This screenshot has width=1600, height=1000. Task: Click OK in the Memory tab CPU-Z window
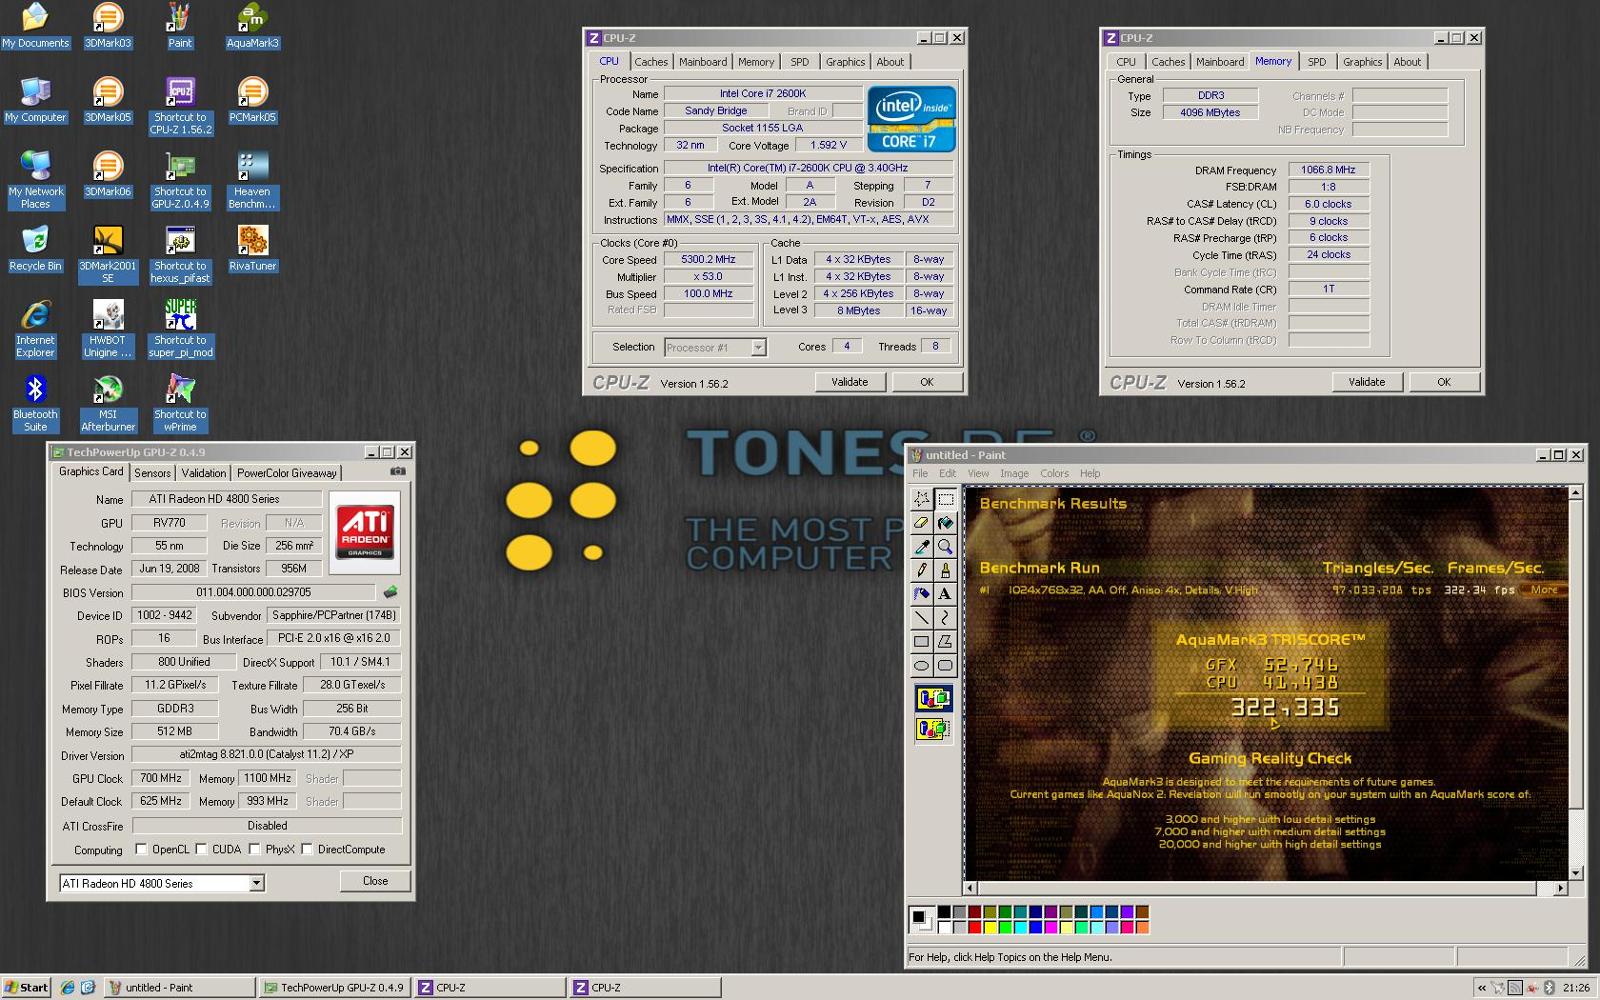[1443, 382]
